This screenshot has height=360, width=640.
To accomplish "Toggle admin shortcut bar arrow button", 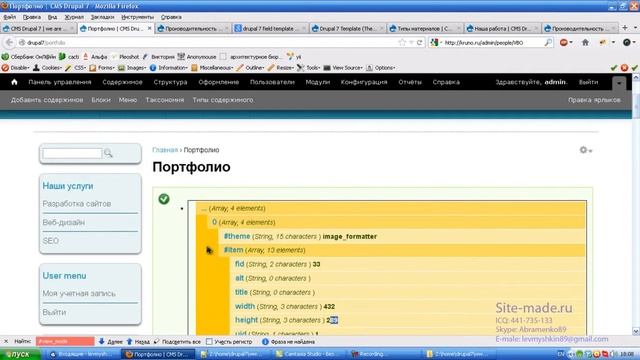I will (619, 83).
